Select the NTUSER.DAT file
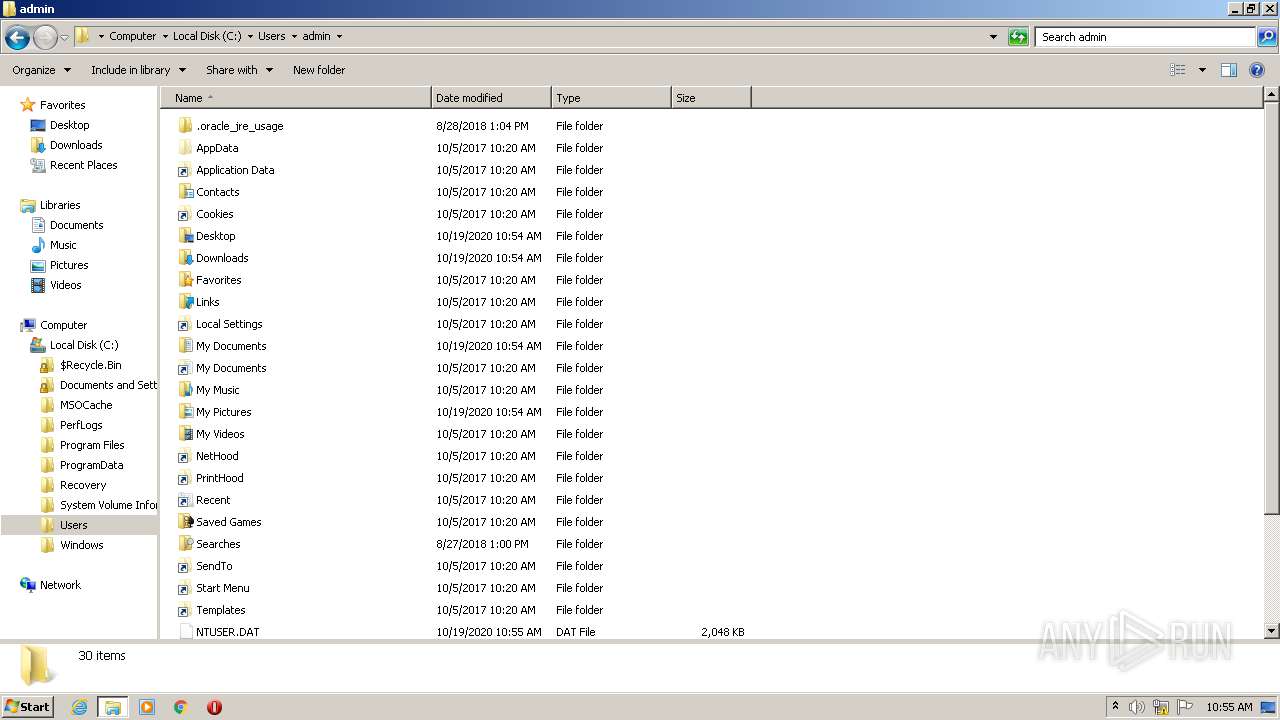Screen dimensions: 1280x720 point(227,632)
